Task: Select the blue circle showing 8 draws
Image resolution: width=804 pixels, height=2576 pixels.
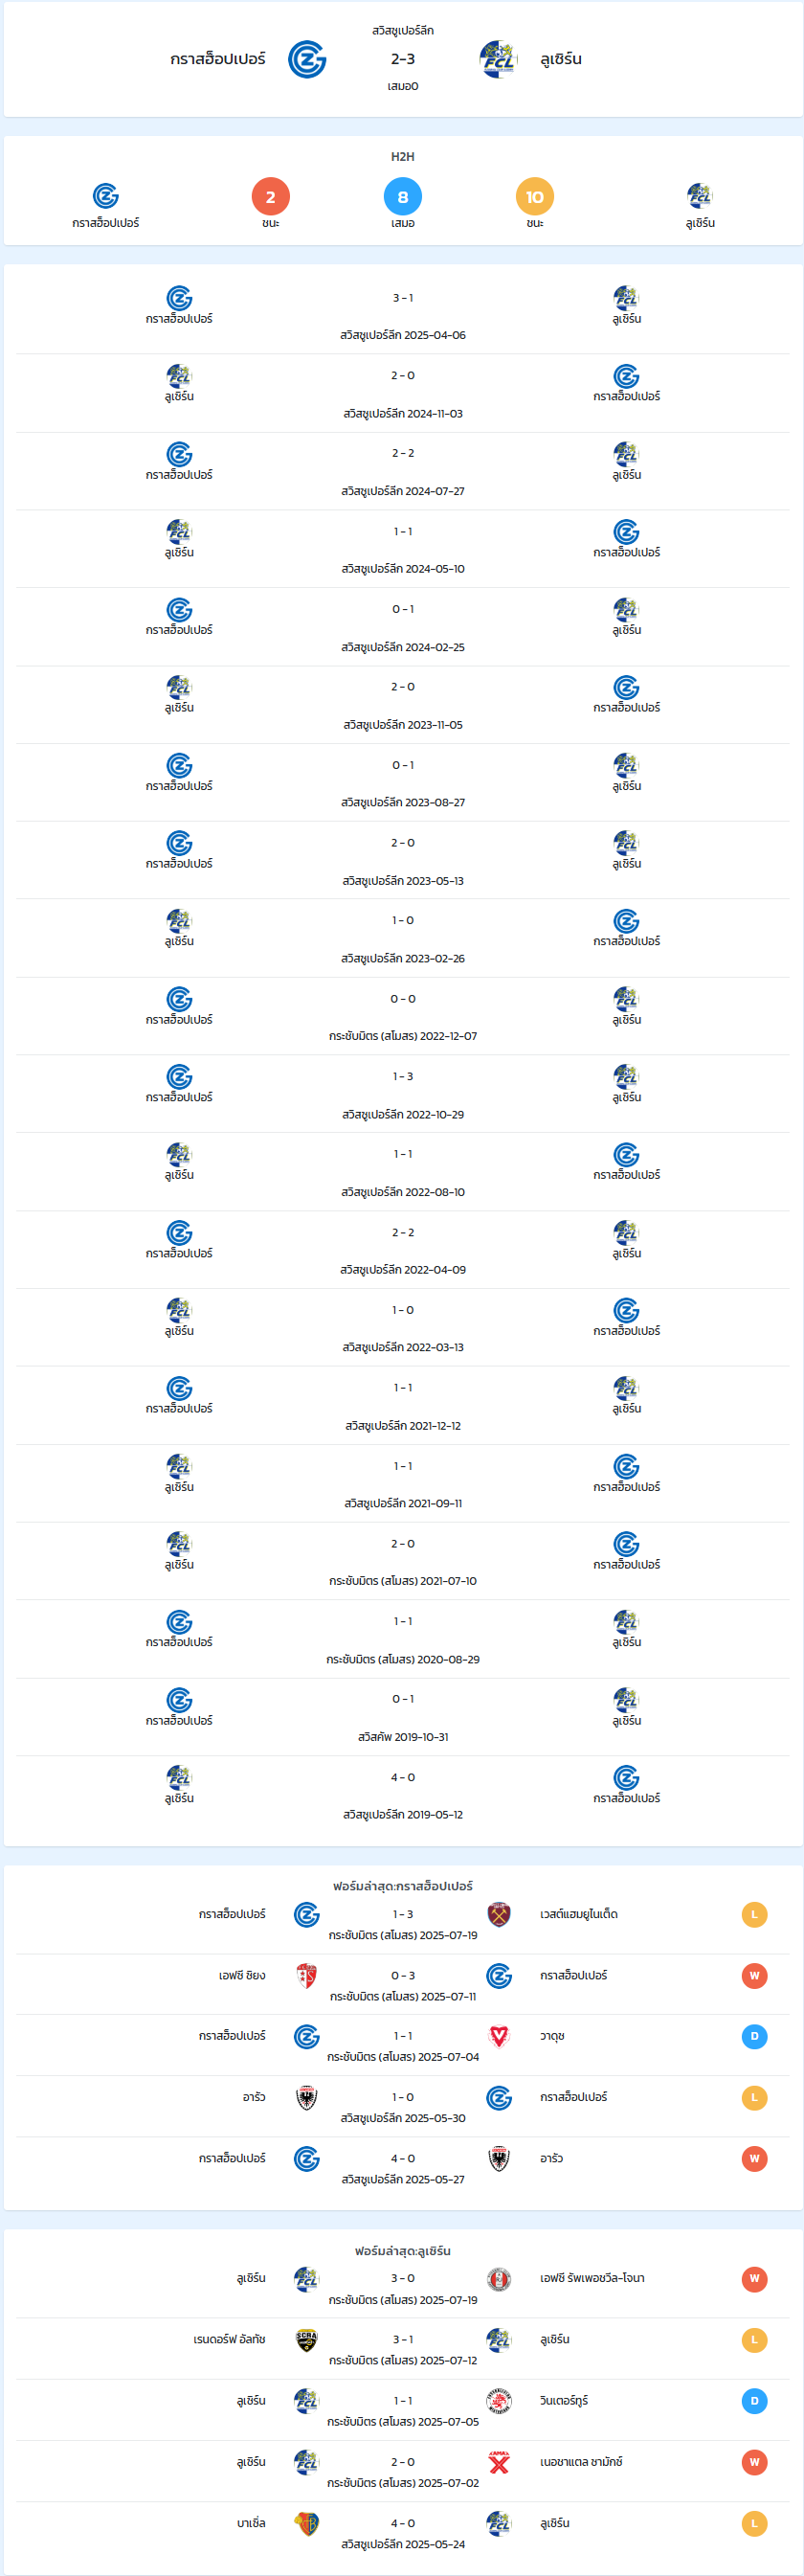Action: tap(403, 197)
